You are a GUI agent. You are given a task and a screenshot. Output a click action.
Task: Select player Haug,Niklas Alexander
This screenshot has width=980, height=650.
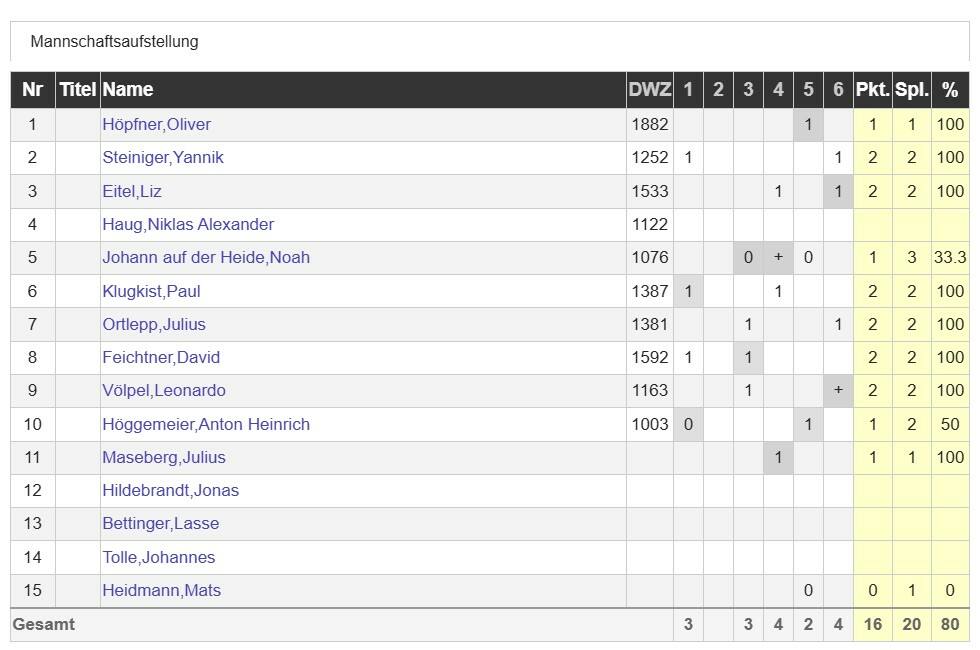tap(187, 224)
